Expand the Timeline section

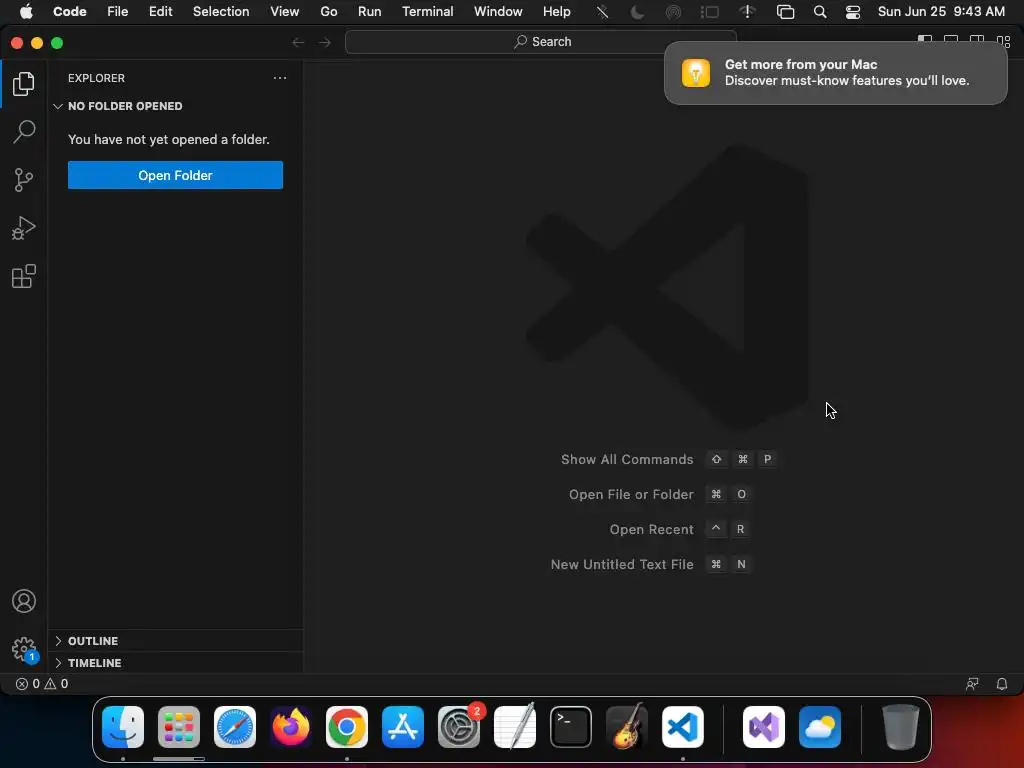(x=176, y=663)
